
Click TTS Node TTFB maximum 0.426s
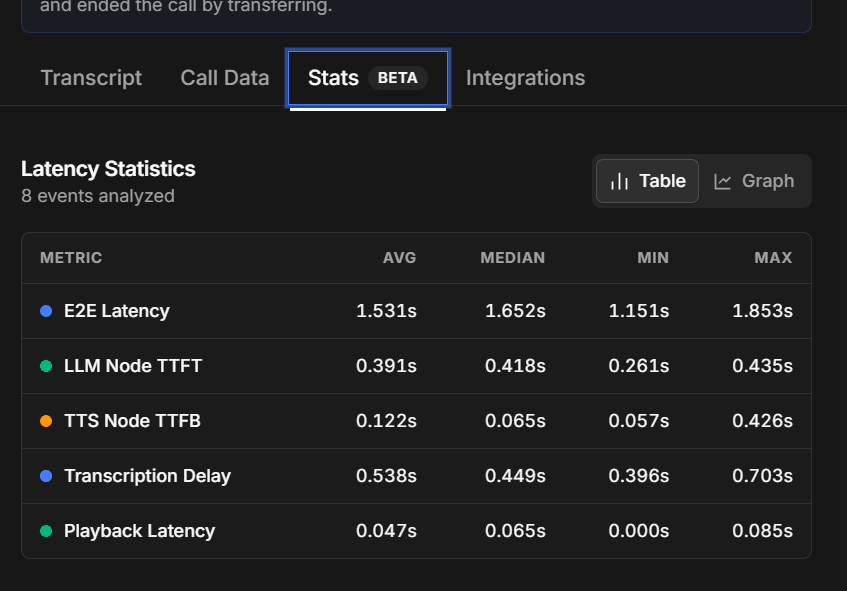[x=762, y=421]
